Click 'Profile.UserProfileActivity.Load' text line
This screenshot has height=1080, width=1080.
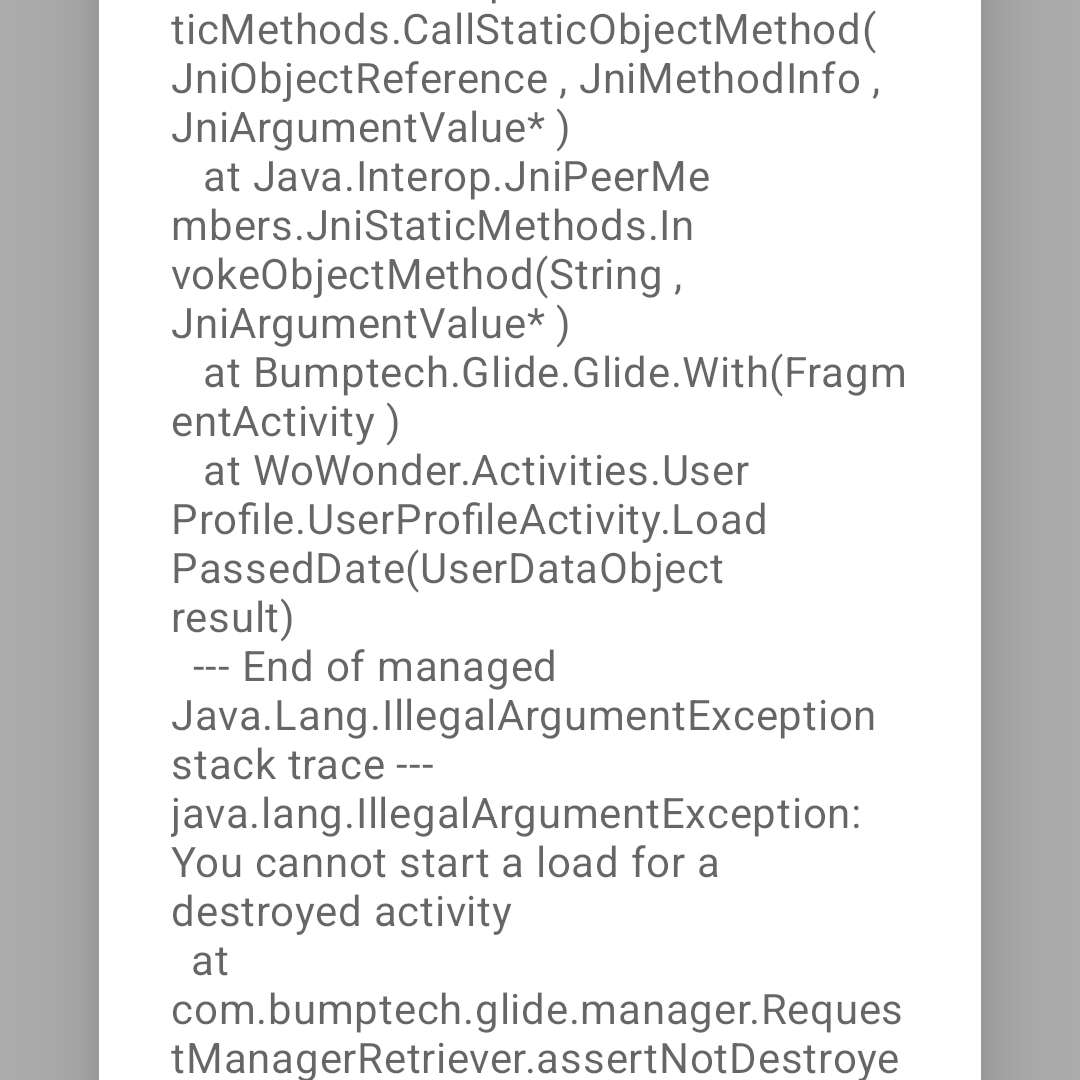pyautogui.click(x=469, y=520)
